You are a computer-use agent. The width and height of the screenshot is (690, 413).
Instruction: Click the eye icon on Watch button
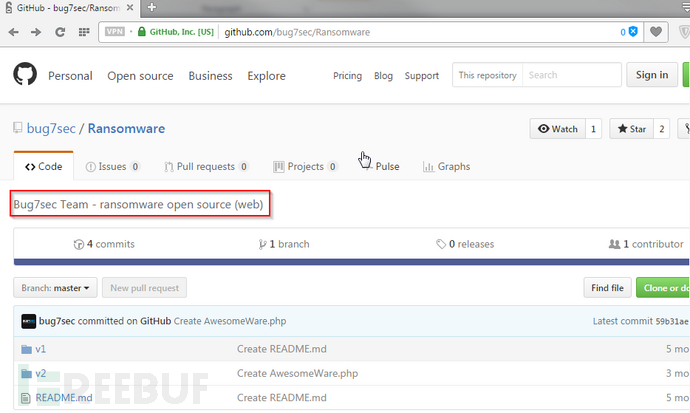click(543, 128)
